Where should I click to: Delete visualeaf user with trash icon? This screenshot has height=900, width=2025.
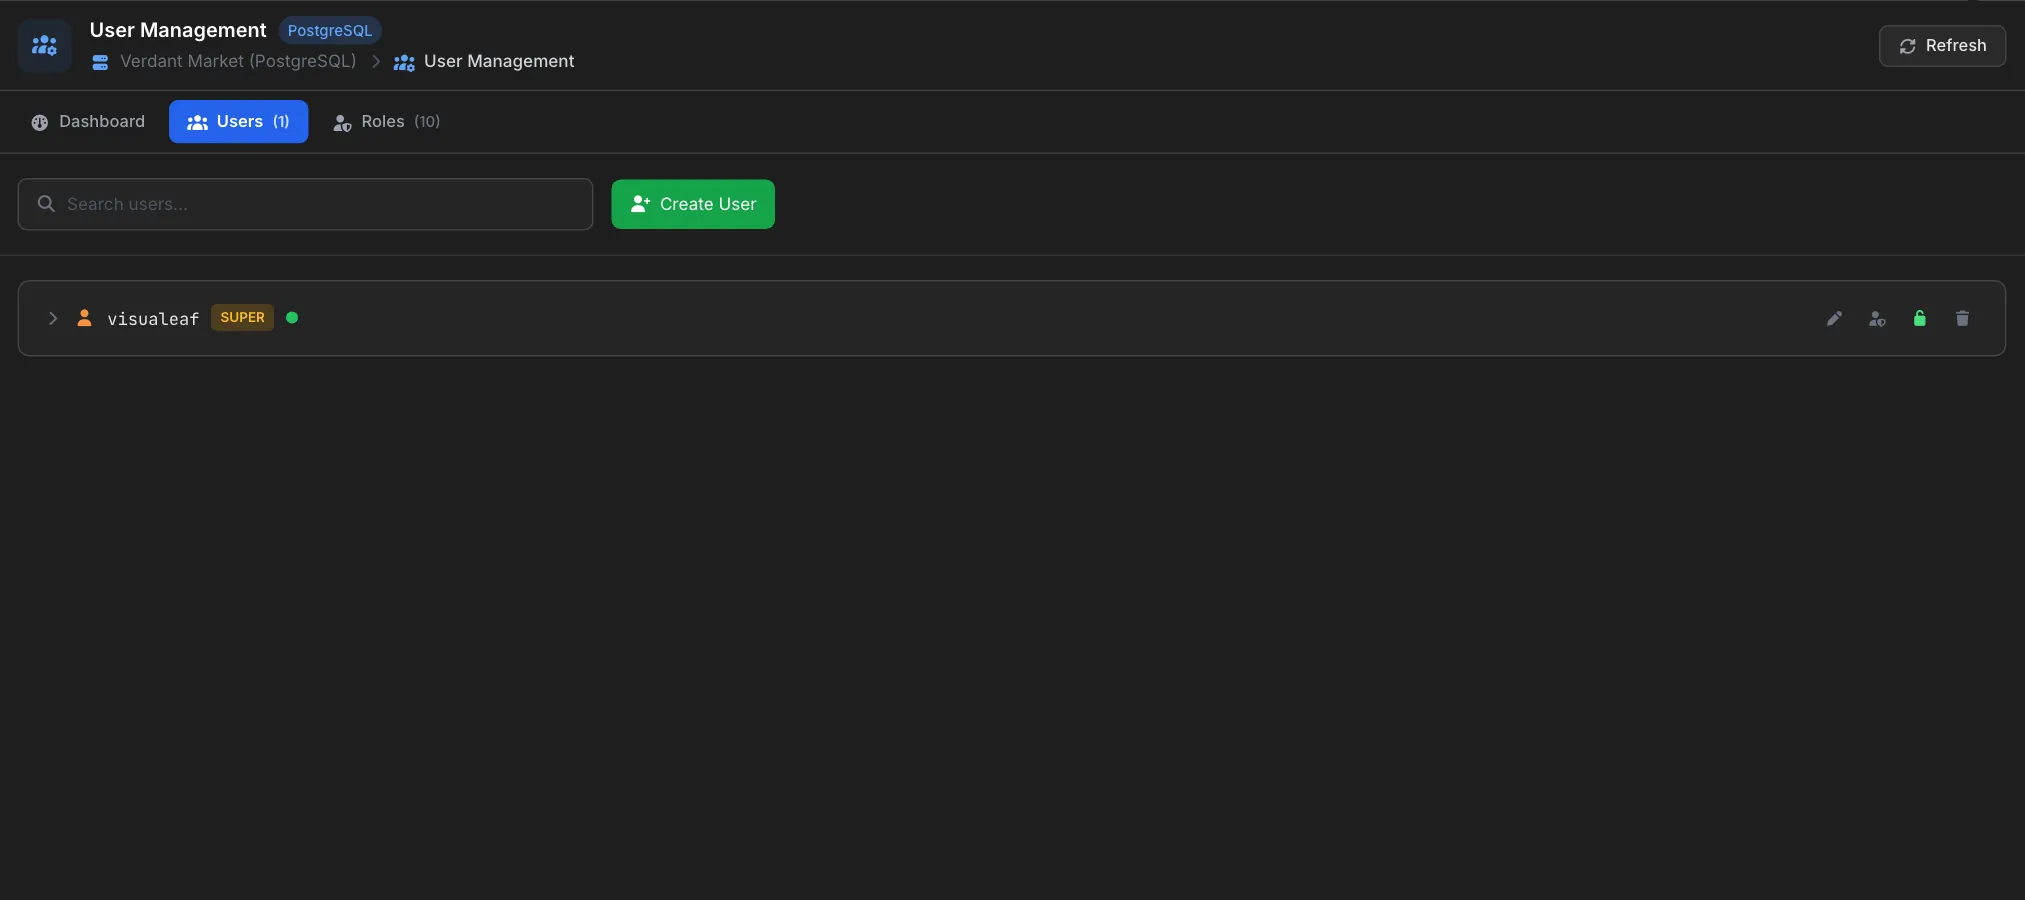tap(1962, 319)
